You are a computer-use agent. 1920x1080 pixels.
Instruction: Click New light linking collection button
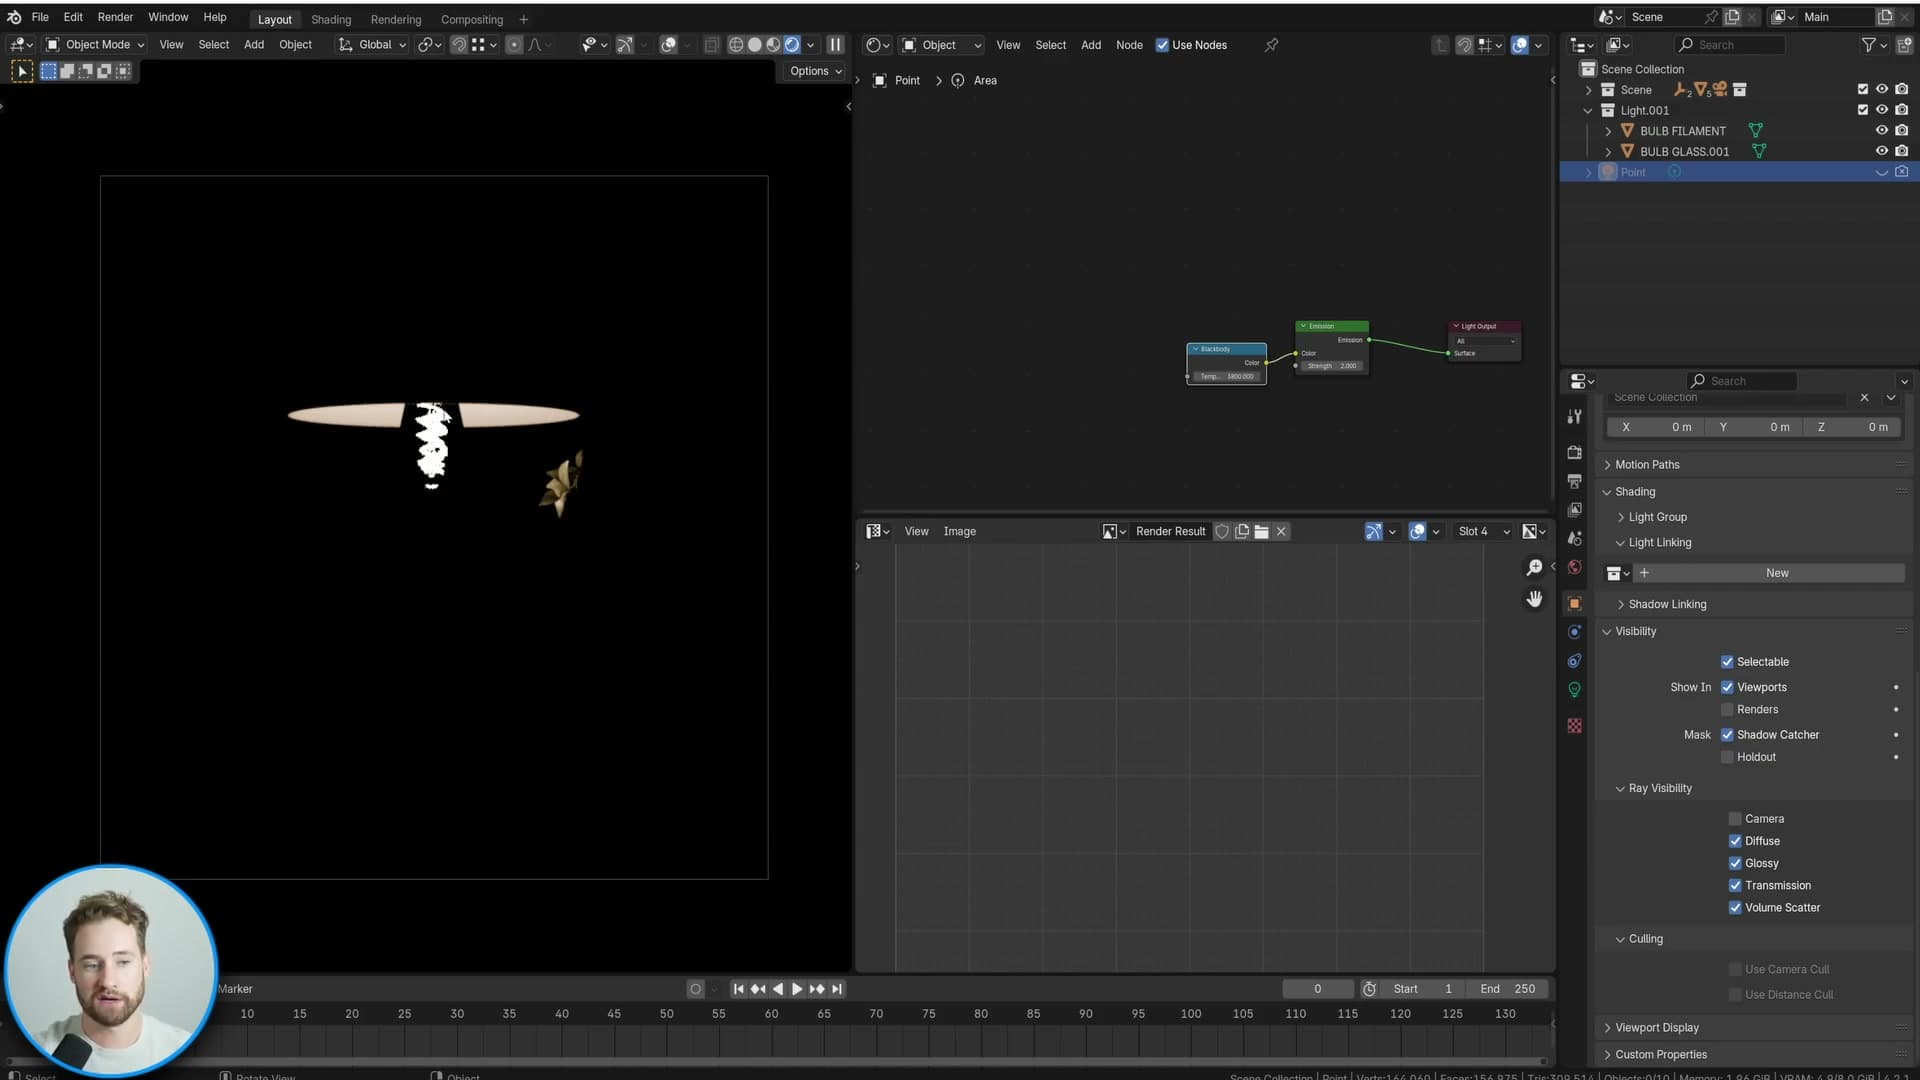coord(1777,573)
